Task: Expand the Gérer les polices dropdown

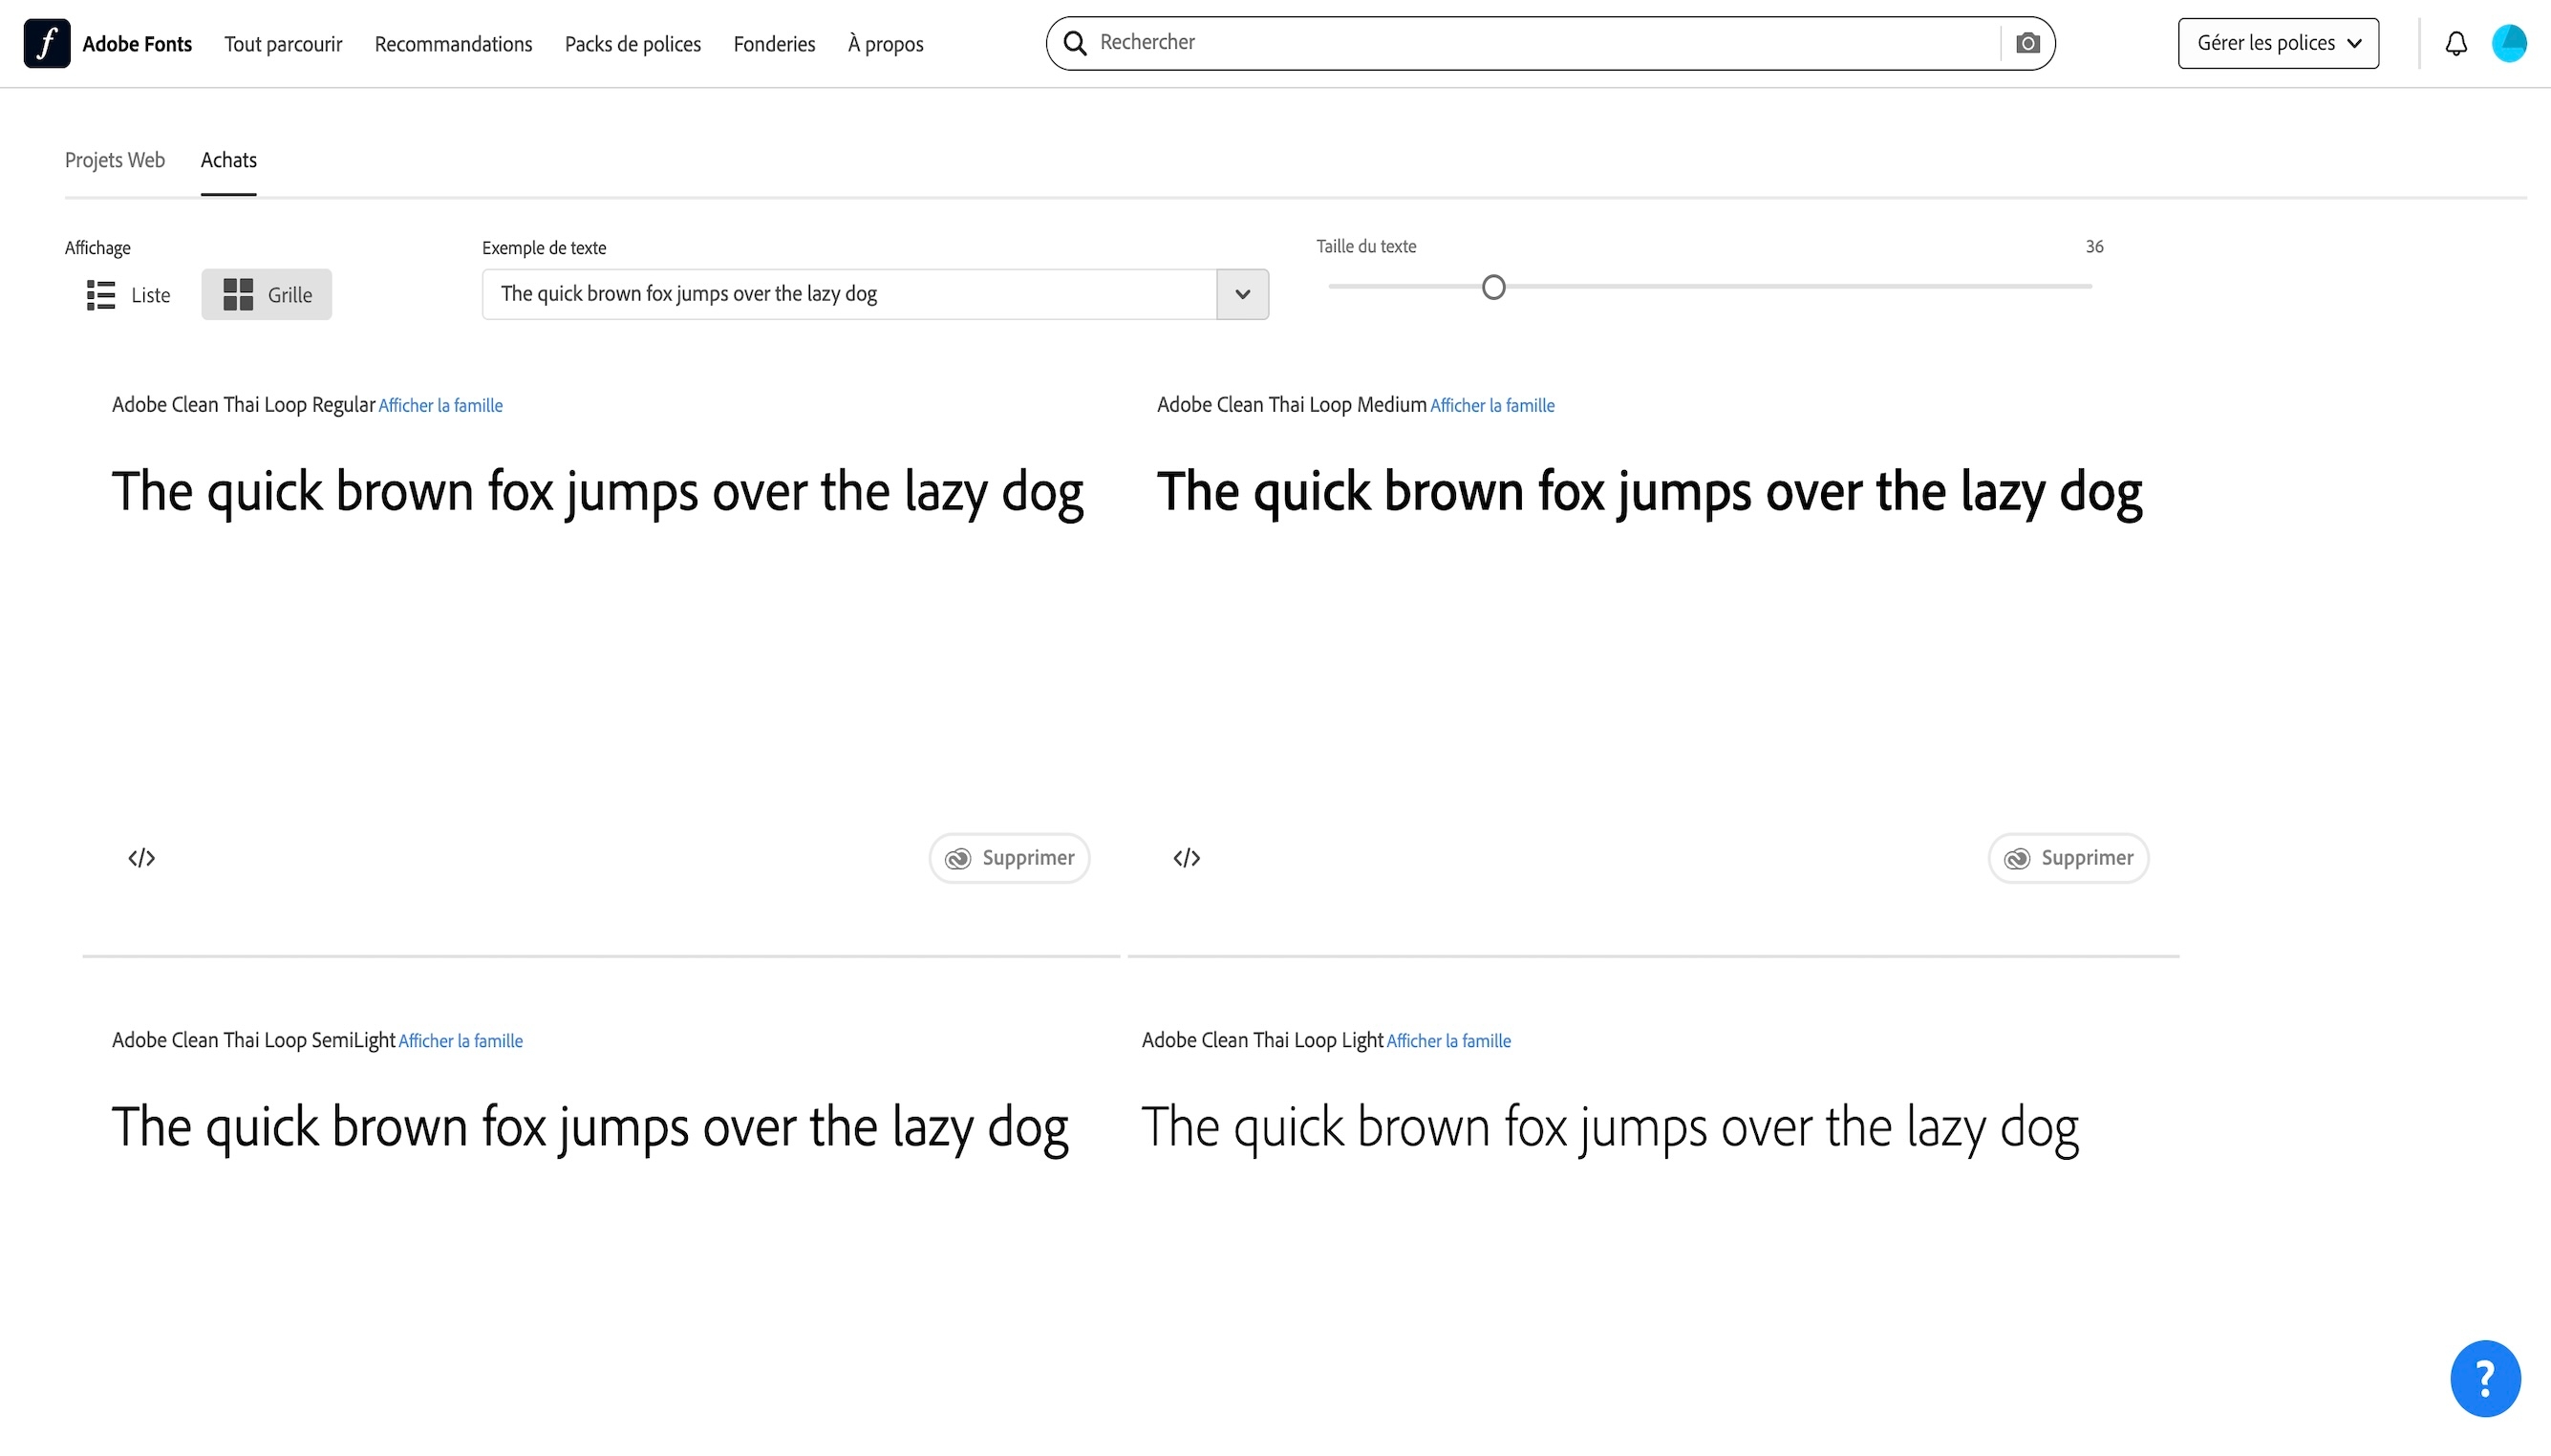Action: (2277, 43)
